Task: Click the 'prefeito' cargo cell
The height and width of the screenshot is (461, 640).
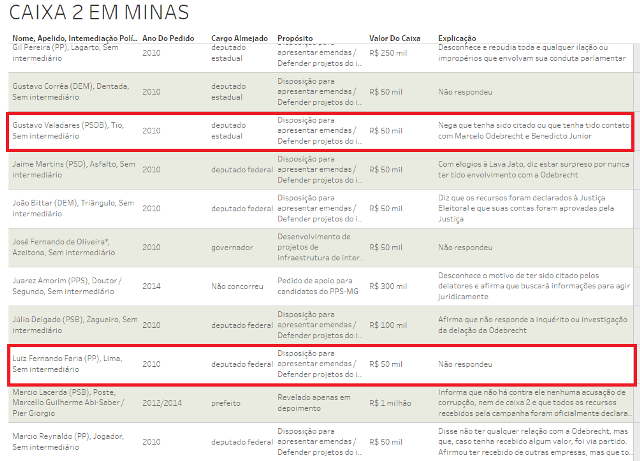Action: pos(227,402)
